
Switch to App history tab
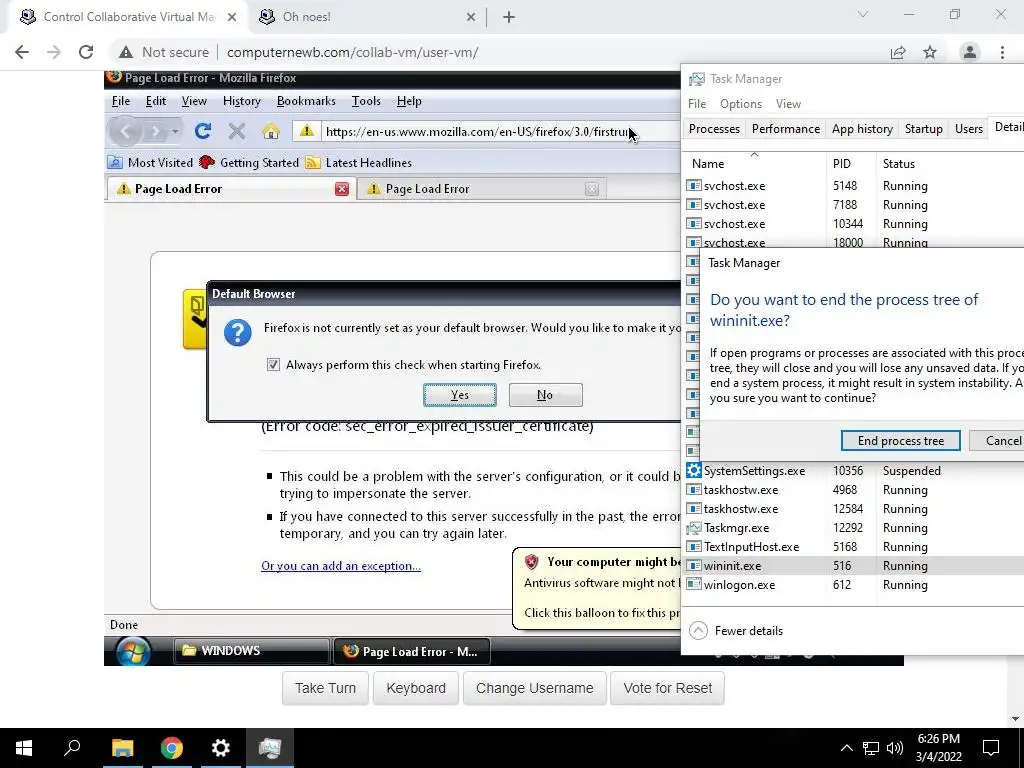862,129
